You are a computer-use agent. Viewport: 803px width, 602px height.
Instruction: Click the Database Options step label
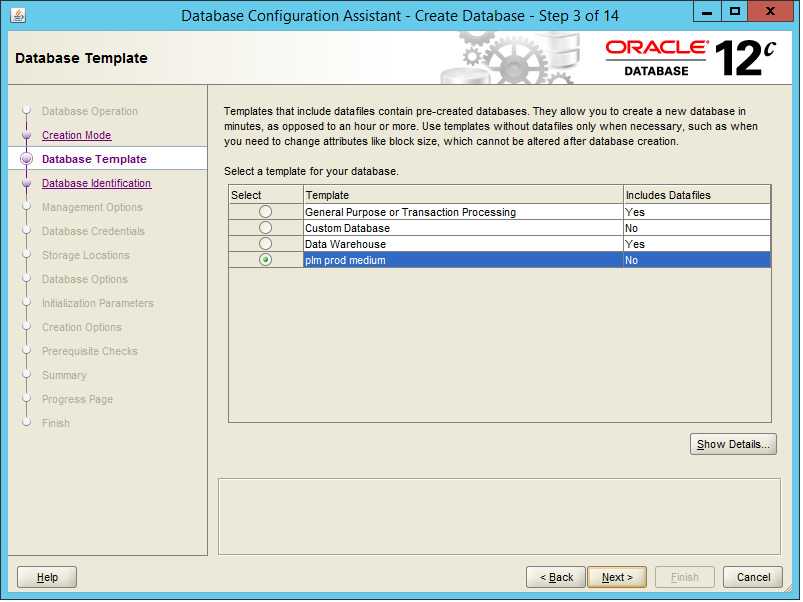[x=84, y=280]
